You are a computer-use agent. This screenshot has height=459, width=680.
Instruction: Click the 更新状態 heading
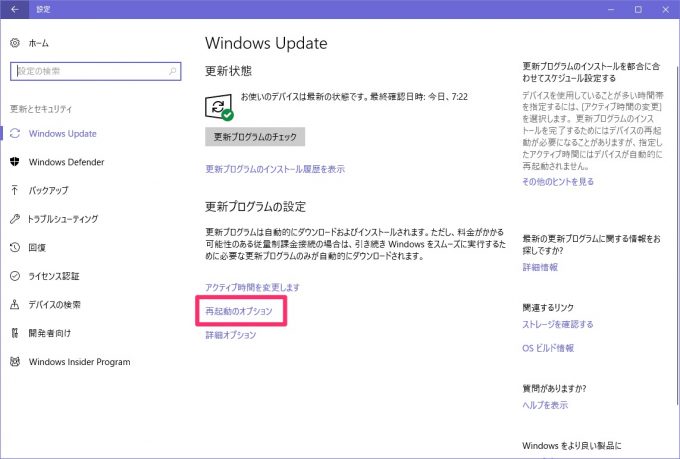pos(229,71)
